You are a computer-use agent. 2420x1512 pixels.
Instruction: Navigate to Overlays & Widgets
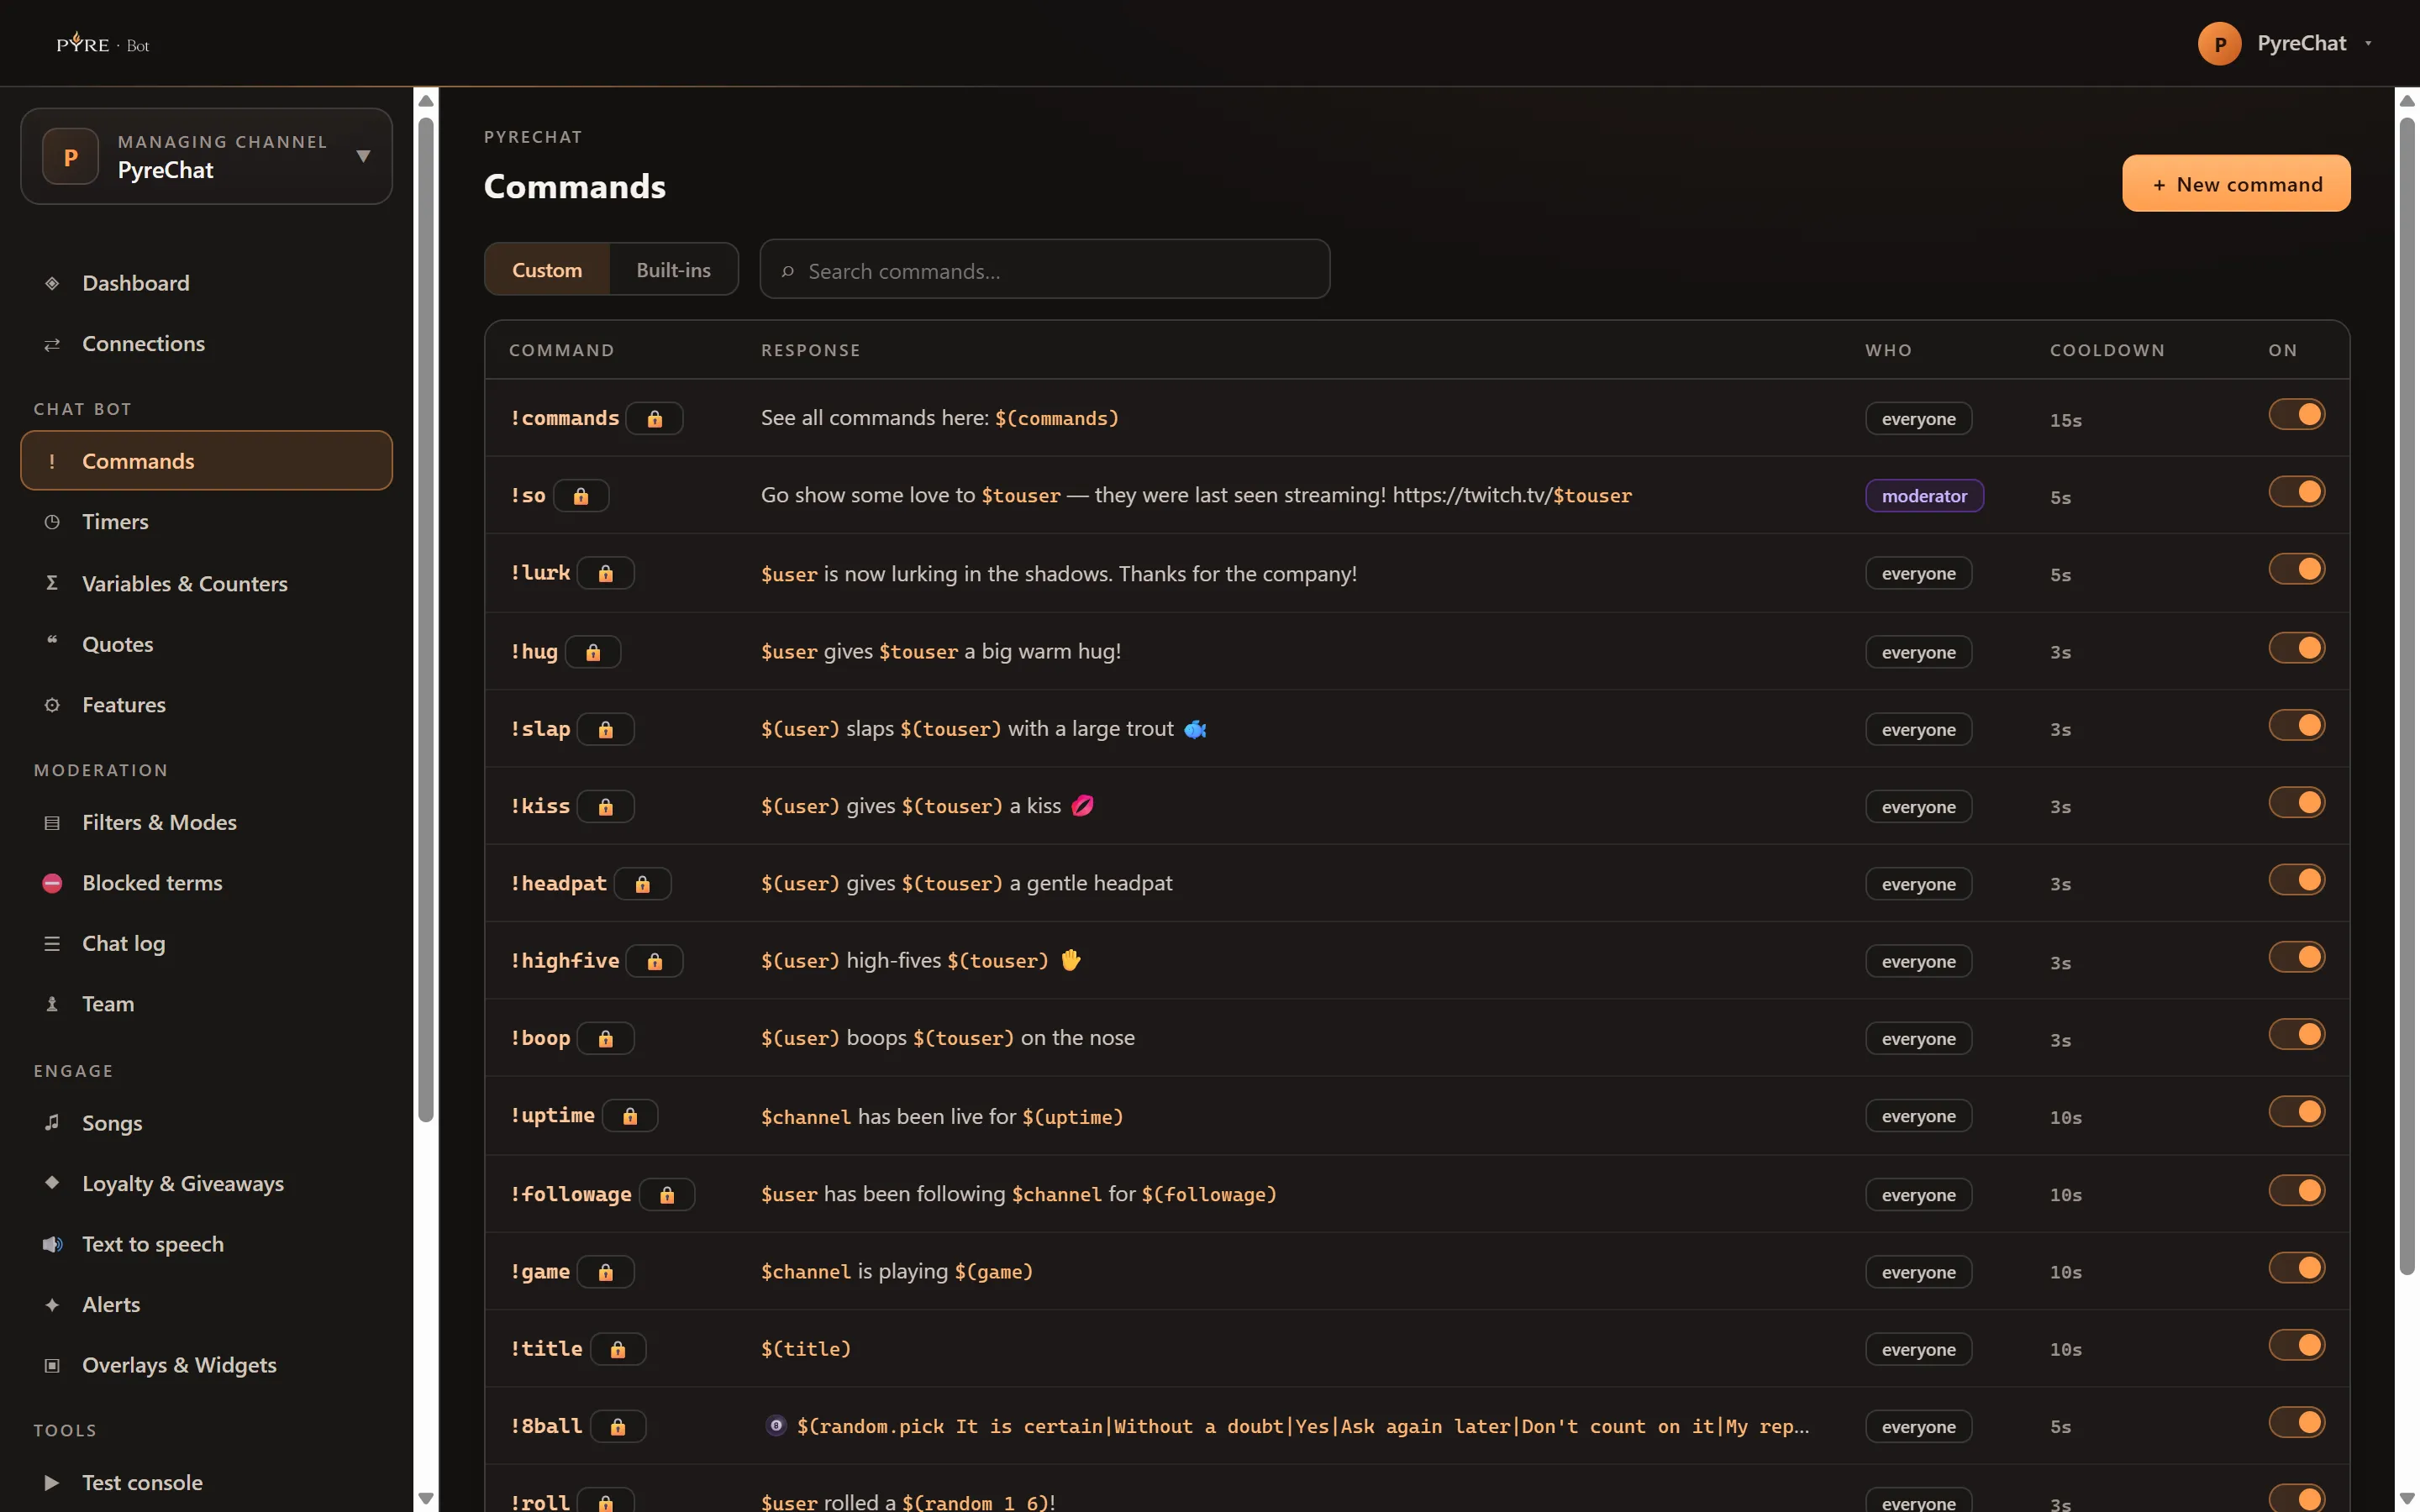pyautogui.click(x=206, y=1366)
